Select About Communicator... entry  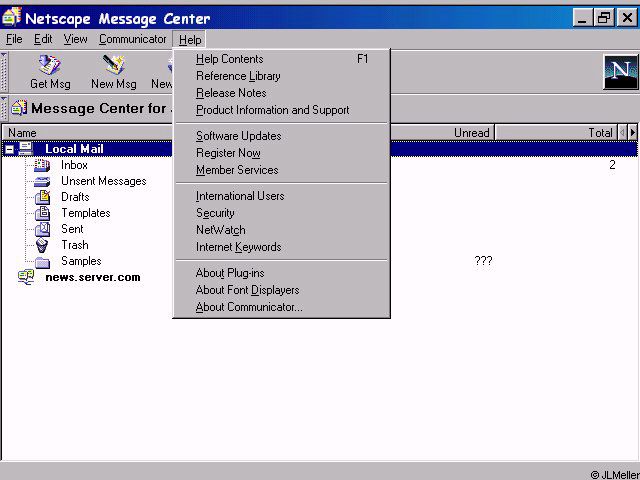click(x=281, y=307)
